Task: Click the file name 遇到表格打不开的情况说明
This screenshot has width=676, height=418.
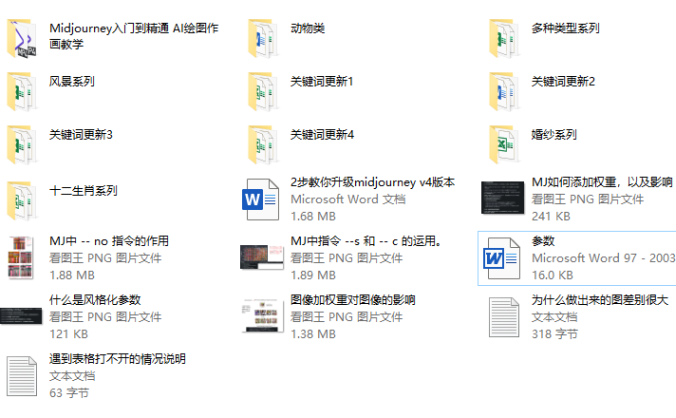Action: pos(118,359)
